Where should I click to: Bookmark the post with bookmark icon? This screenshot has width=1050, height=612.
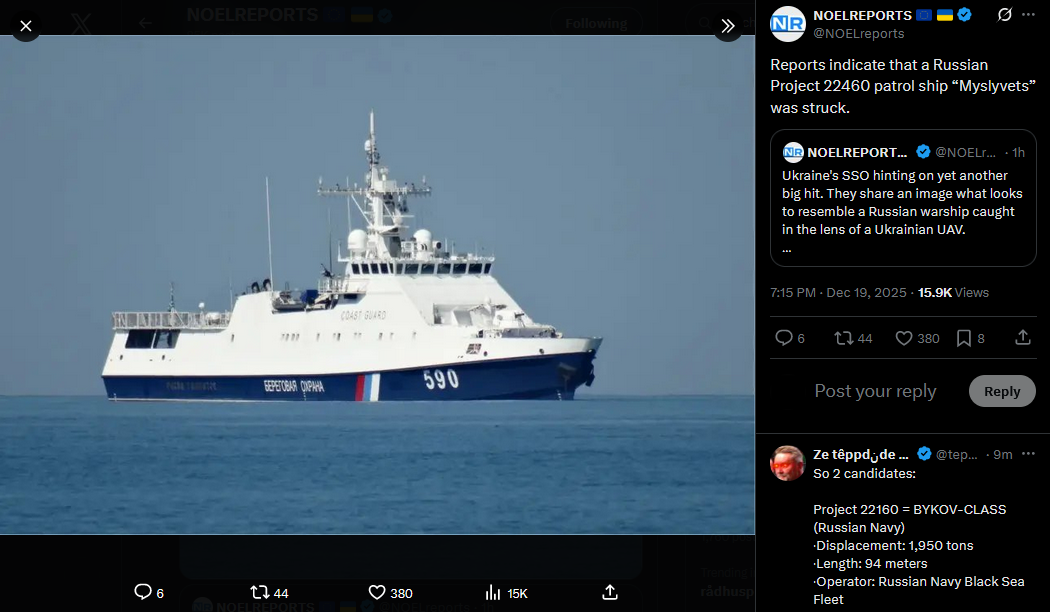(x=964, y=338)
